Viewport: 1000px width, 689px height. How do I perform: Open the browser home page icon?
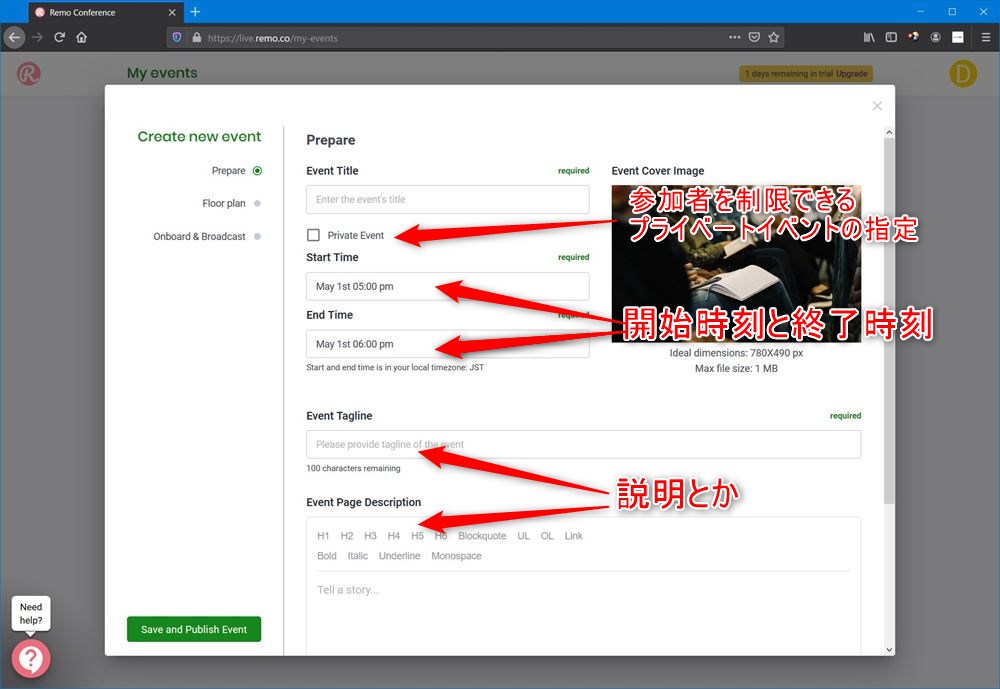pyautogui.click(x=82, y=38)
